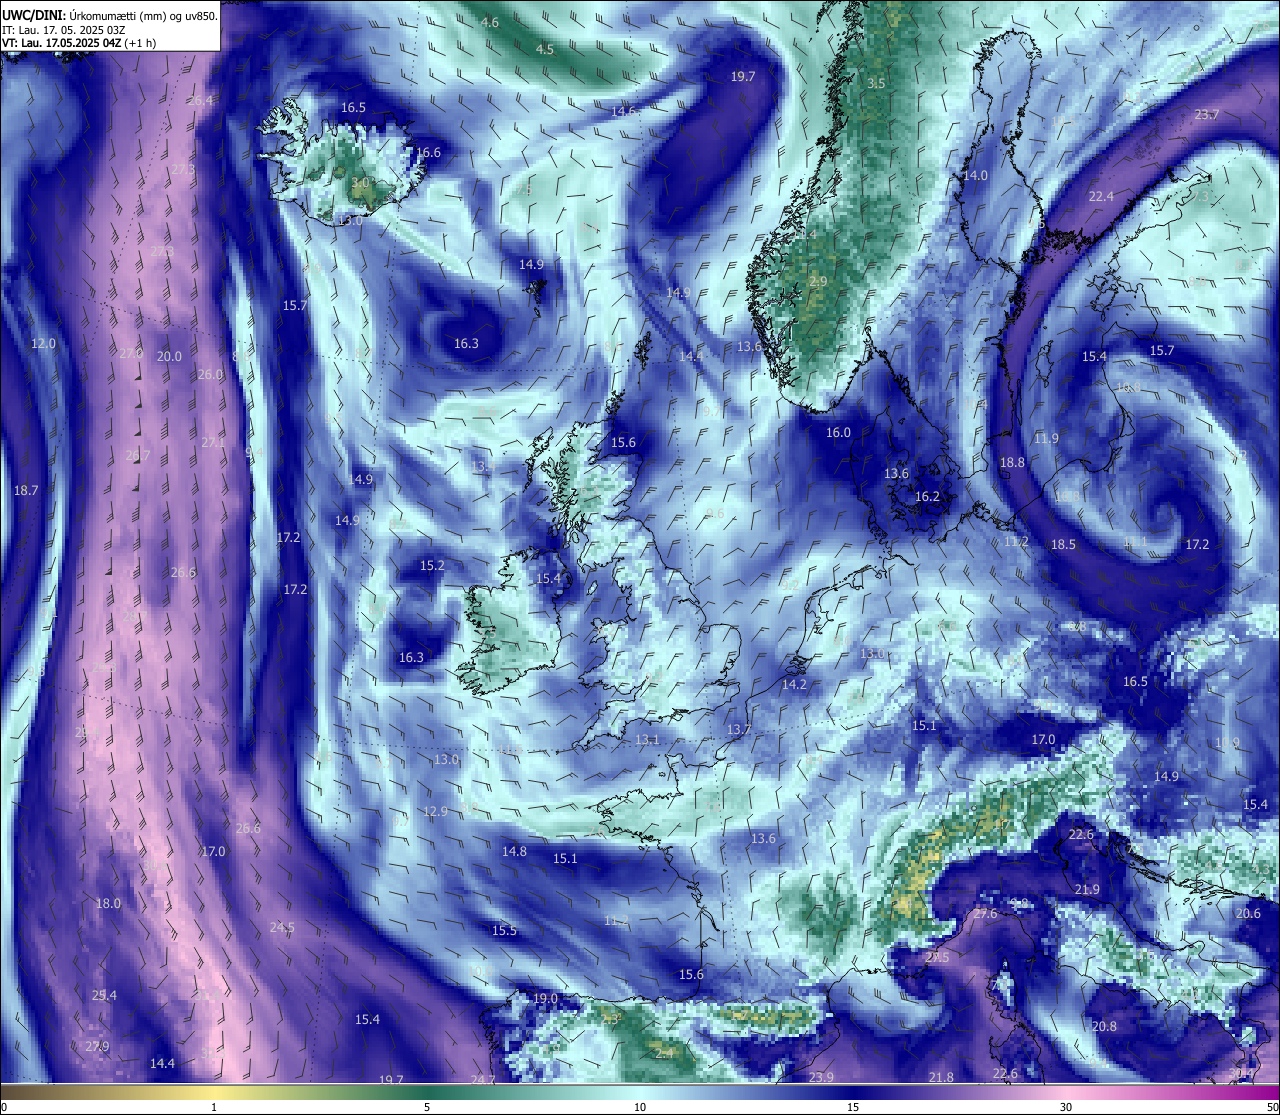This screenshot has width=1280, height=1115.
Task: Click the 20.8 value label
Action: 1104,1026
